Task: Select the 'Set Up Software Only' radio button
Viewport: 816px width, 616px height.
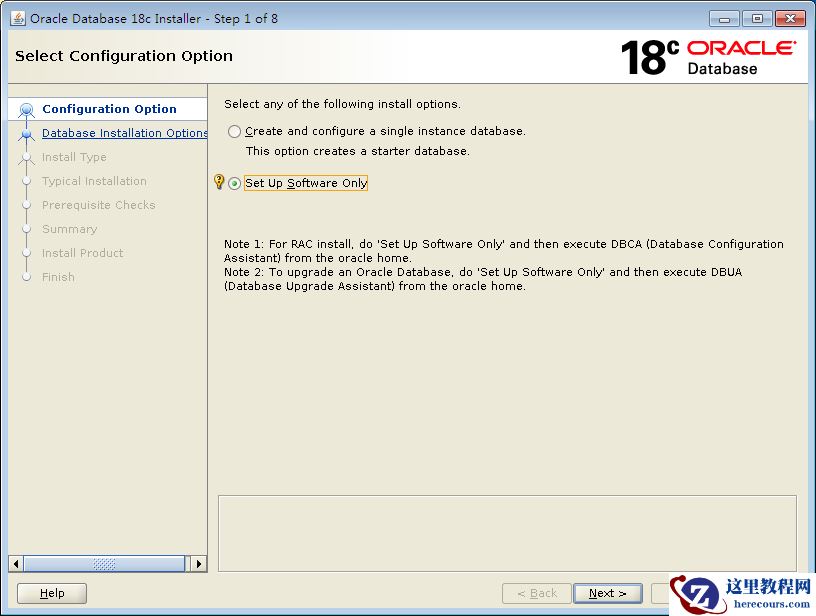Action: click(x=234, y=183)
